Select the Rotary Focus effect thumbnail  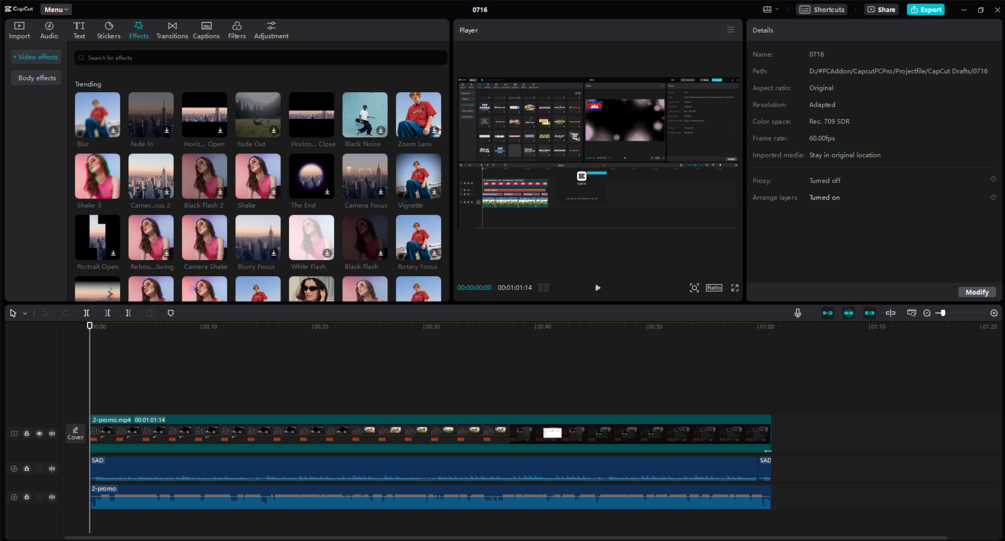pyautogui.click(x=419, y=237)
